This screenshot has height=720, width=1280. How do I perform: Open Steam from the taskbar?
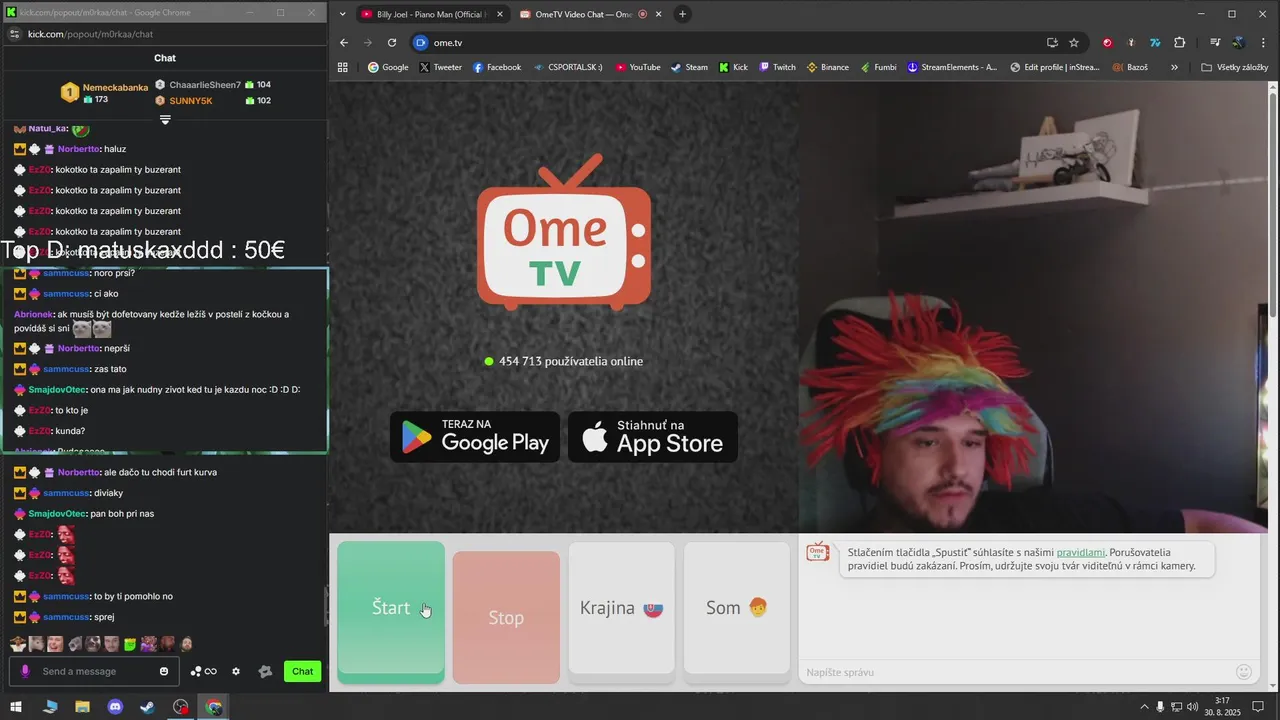(147, 707)
